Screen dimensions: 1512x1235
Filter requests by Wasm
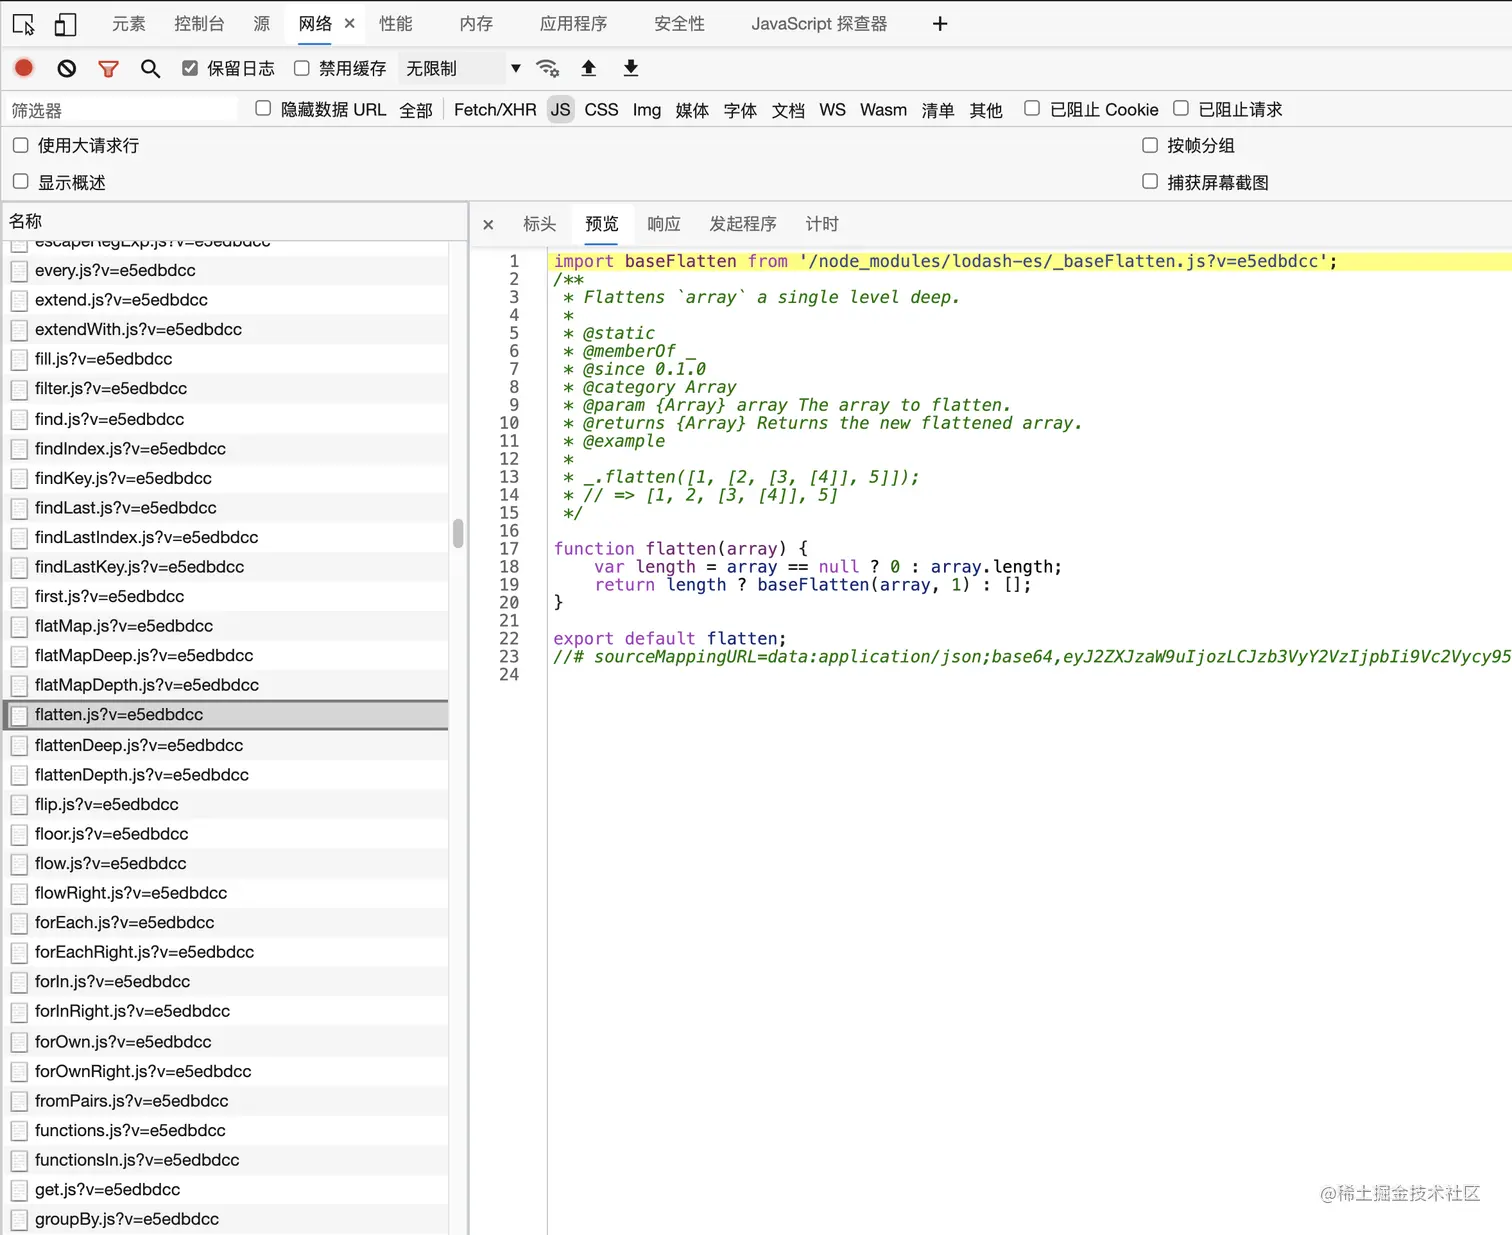884,110
